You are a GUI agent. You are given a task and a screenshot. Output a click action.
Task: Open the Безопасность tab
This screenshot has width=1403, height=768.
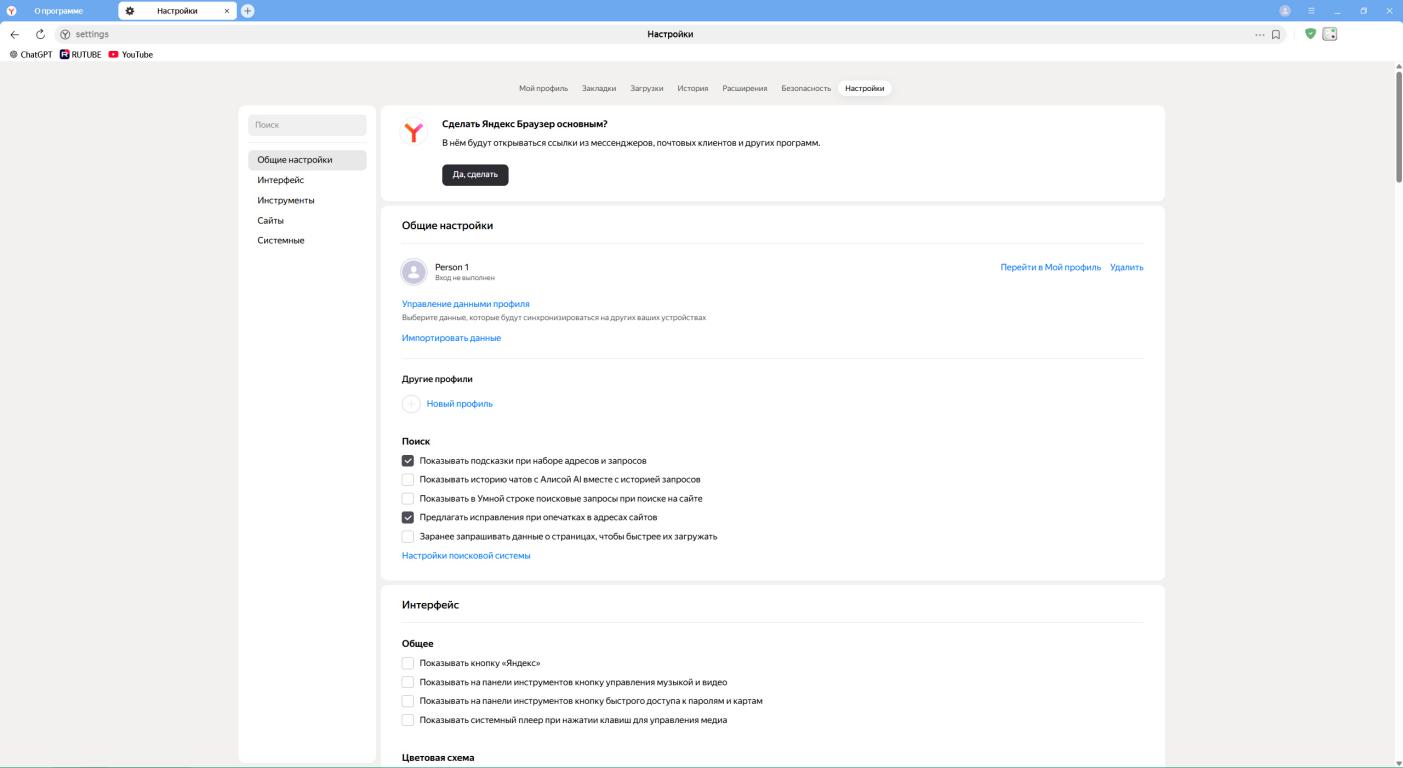tap(806, 88)
